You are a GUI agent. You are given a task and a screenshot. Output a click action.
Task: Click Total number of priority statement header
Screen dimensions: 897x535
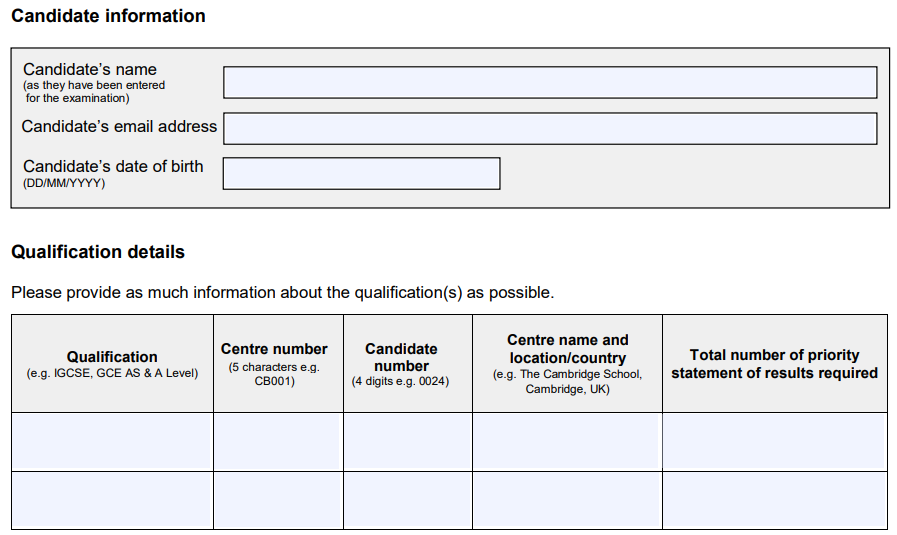click(775, 364)
